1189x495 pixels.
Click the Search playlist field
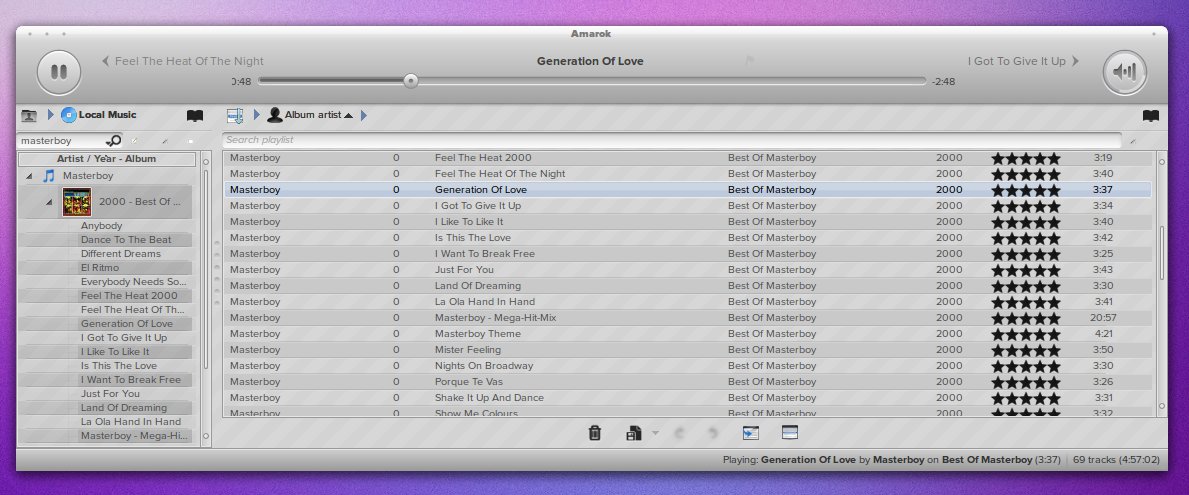click(671, 140)
